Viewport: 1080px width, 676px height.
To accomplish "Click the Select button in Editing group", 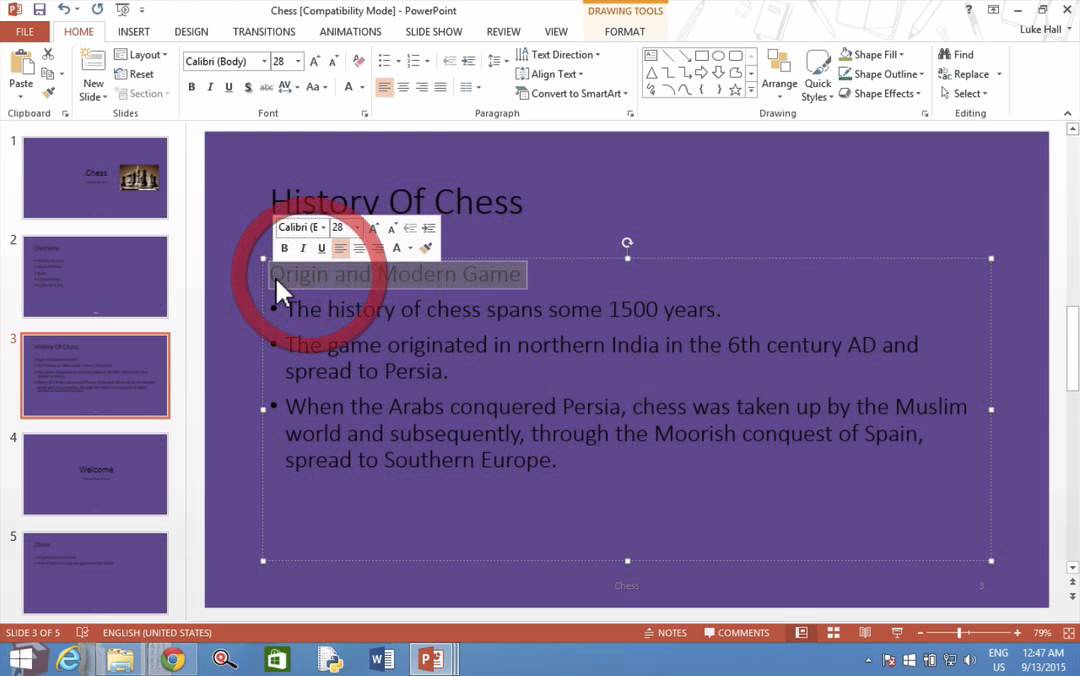I will pos(964,93).
